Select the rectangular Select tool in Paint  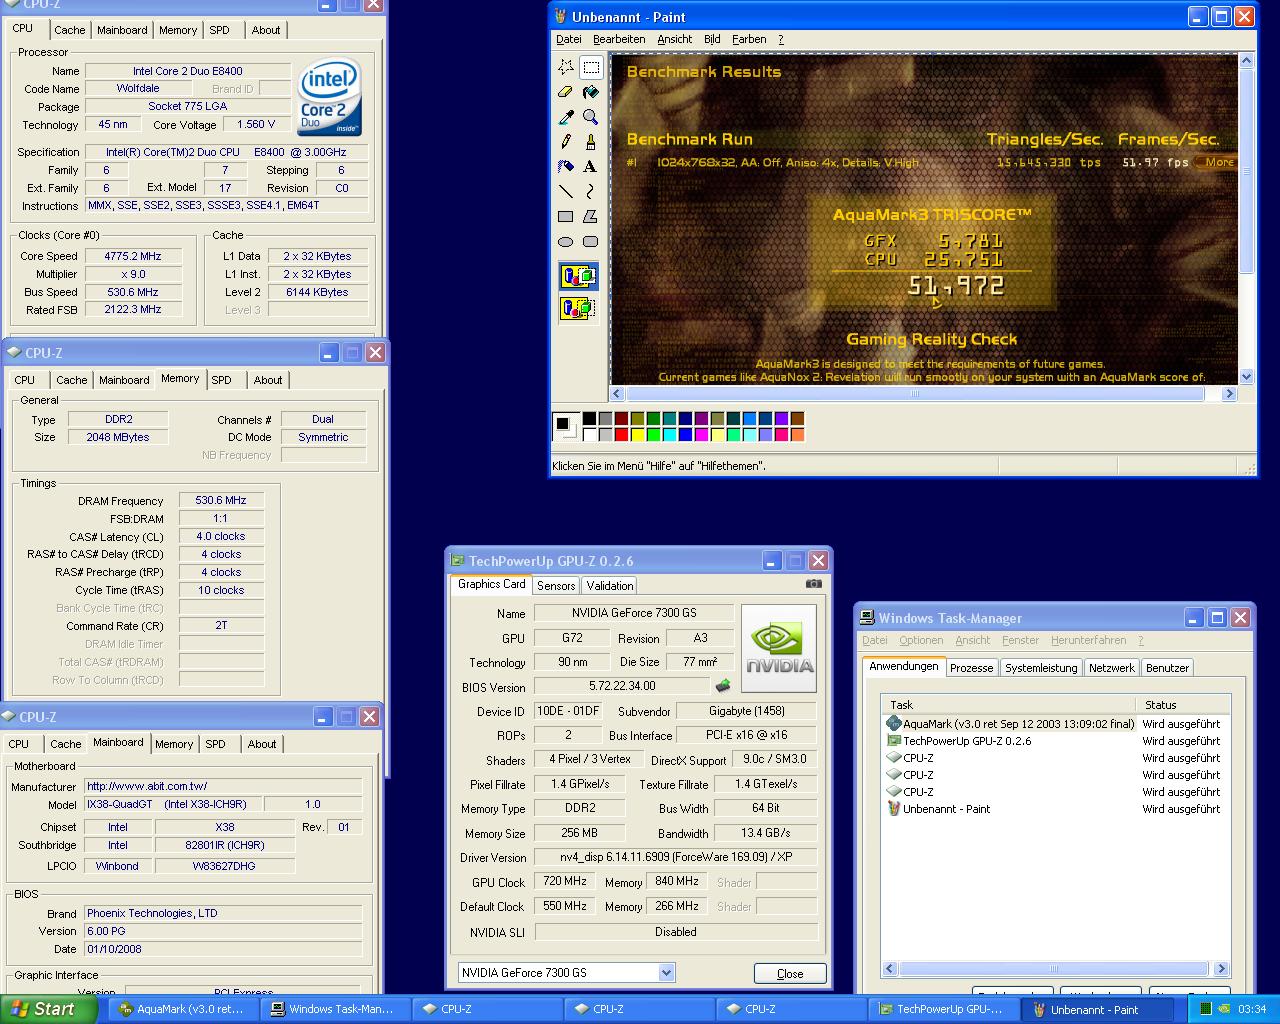click(x=591, y=67)
